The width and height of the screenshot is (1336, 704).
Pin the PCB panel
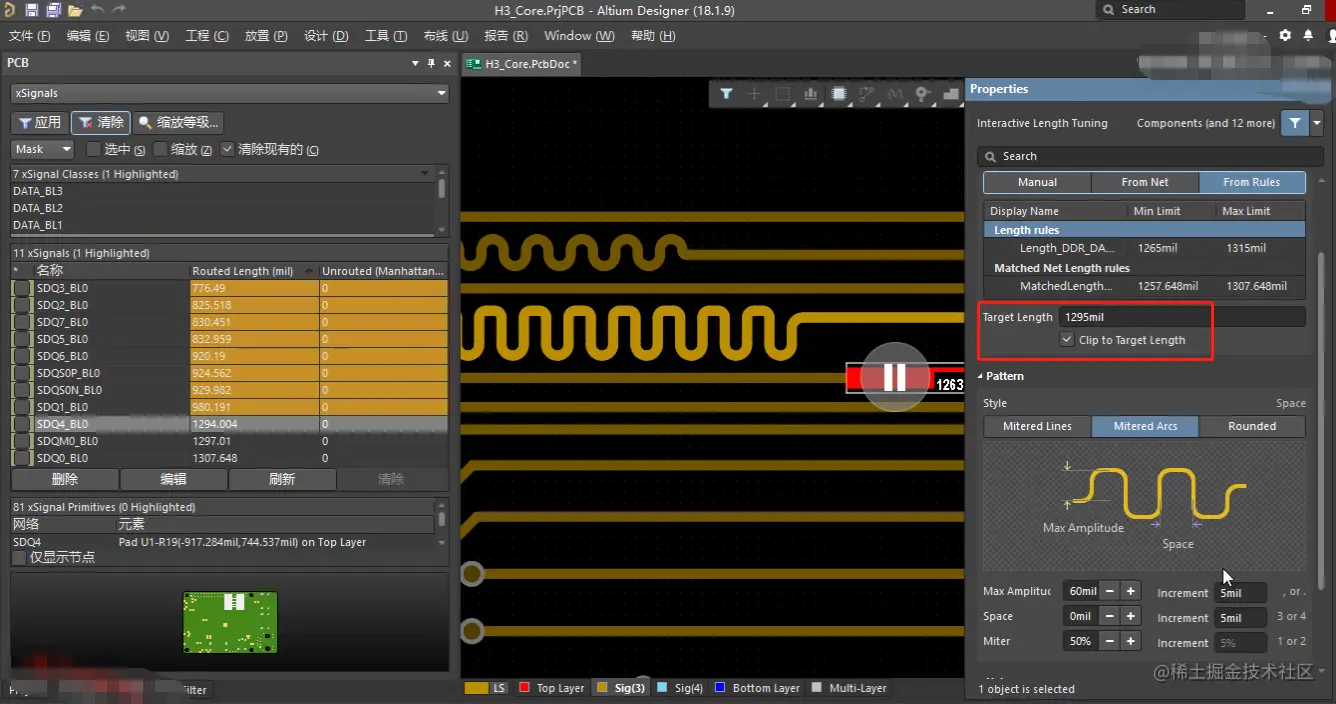[431, 63]
